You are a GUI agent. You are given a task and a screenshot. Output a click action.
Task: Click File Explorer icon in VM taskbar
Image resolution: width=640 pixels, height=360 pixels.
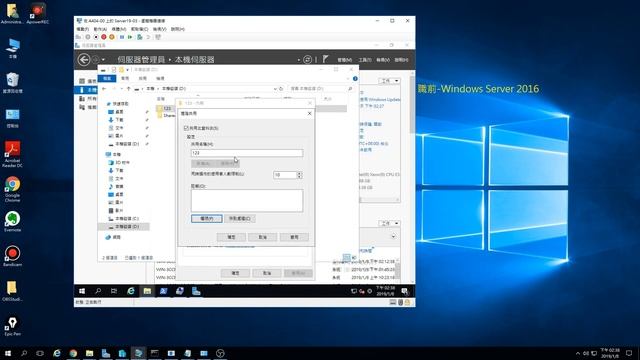pos(147,291)
